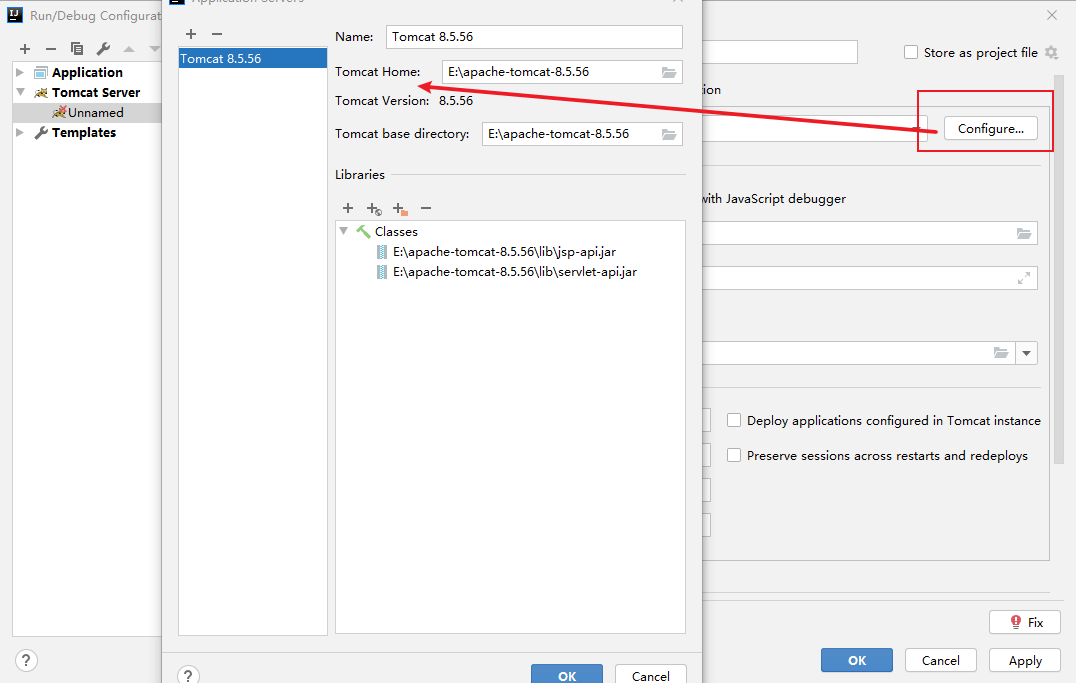Copy configuration using the duplicate icon
This screenshot has height=683, width=1076.
(77, 49)
